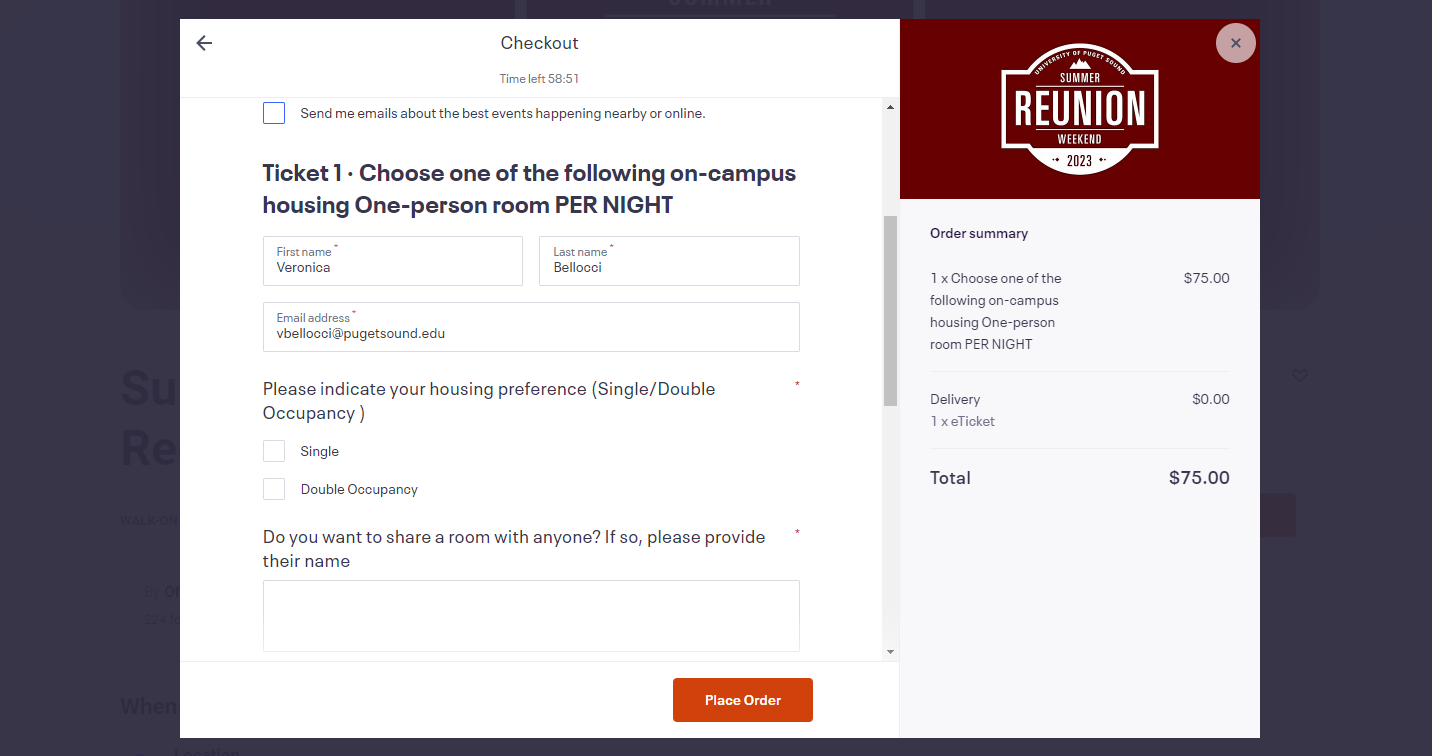This screenshot has width=1432, height=756.
Task: Click the scrollbar up arrow
Action: pos(890,107)
